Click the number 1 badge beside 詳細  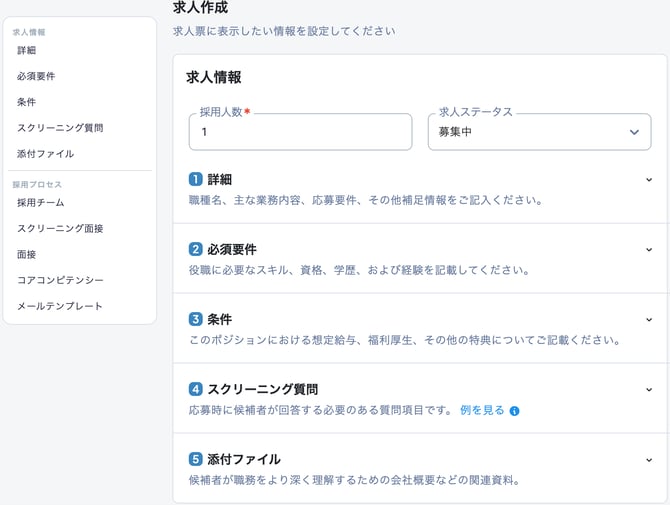point(196,179)
